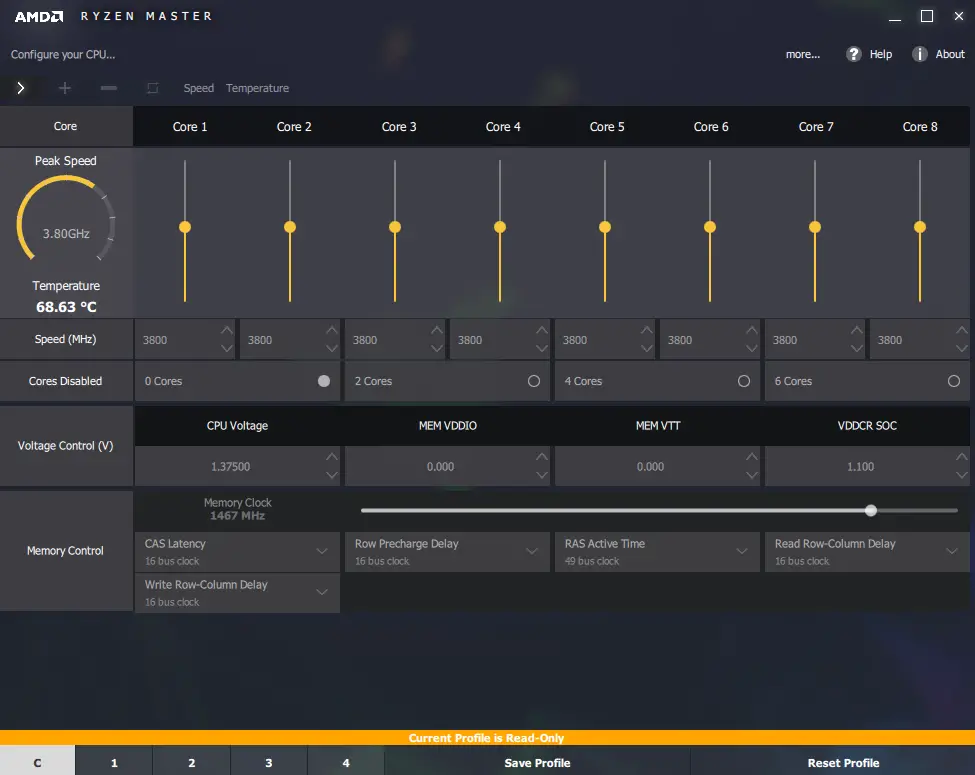The width and height of the screenshot is (975, 775).
Task: Open Help via question mark icon
Action: pos(854,54)
